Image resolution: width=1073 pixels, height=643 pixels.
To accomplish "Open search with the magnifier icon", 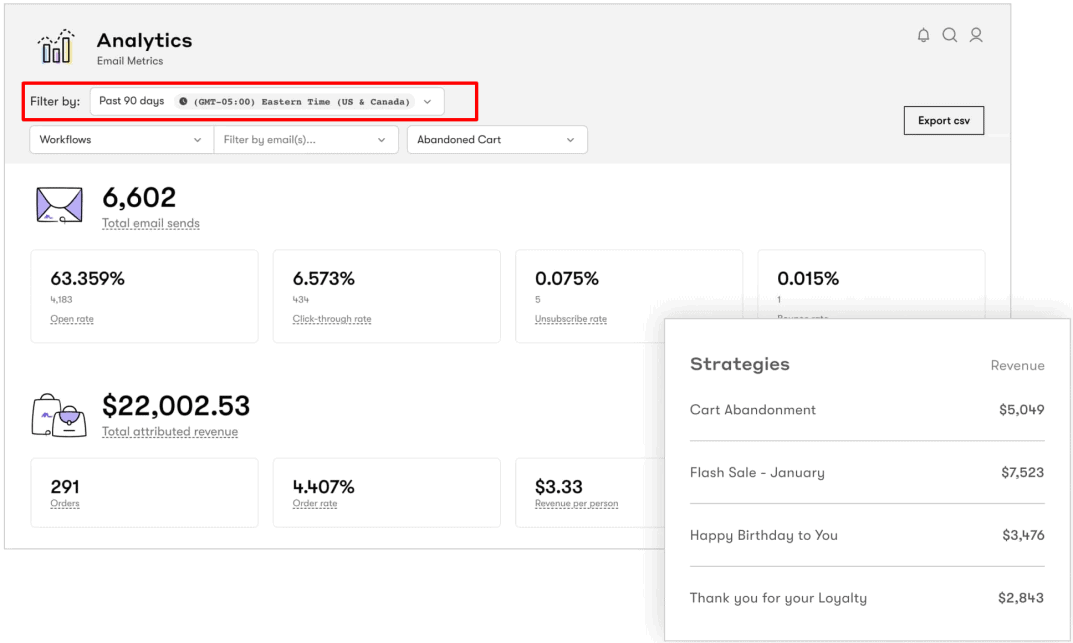I will point(949,35).
